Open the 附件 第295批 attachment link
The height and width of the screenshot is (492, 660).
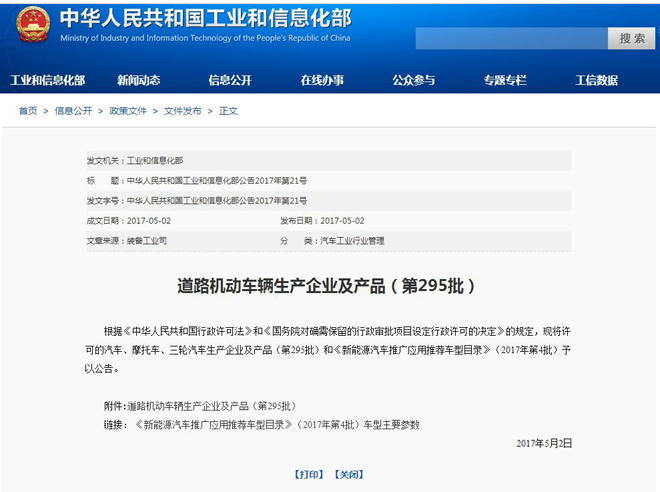pos(211,406)
